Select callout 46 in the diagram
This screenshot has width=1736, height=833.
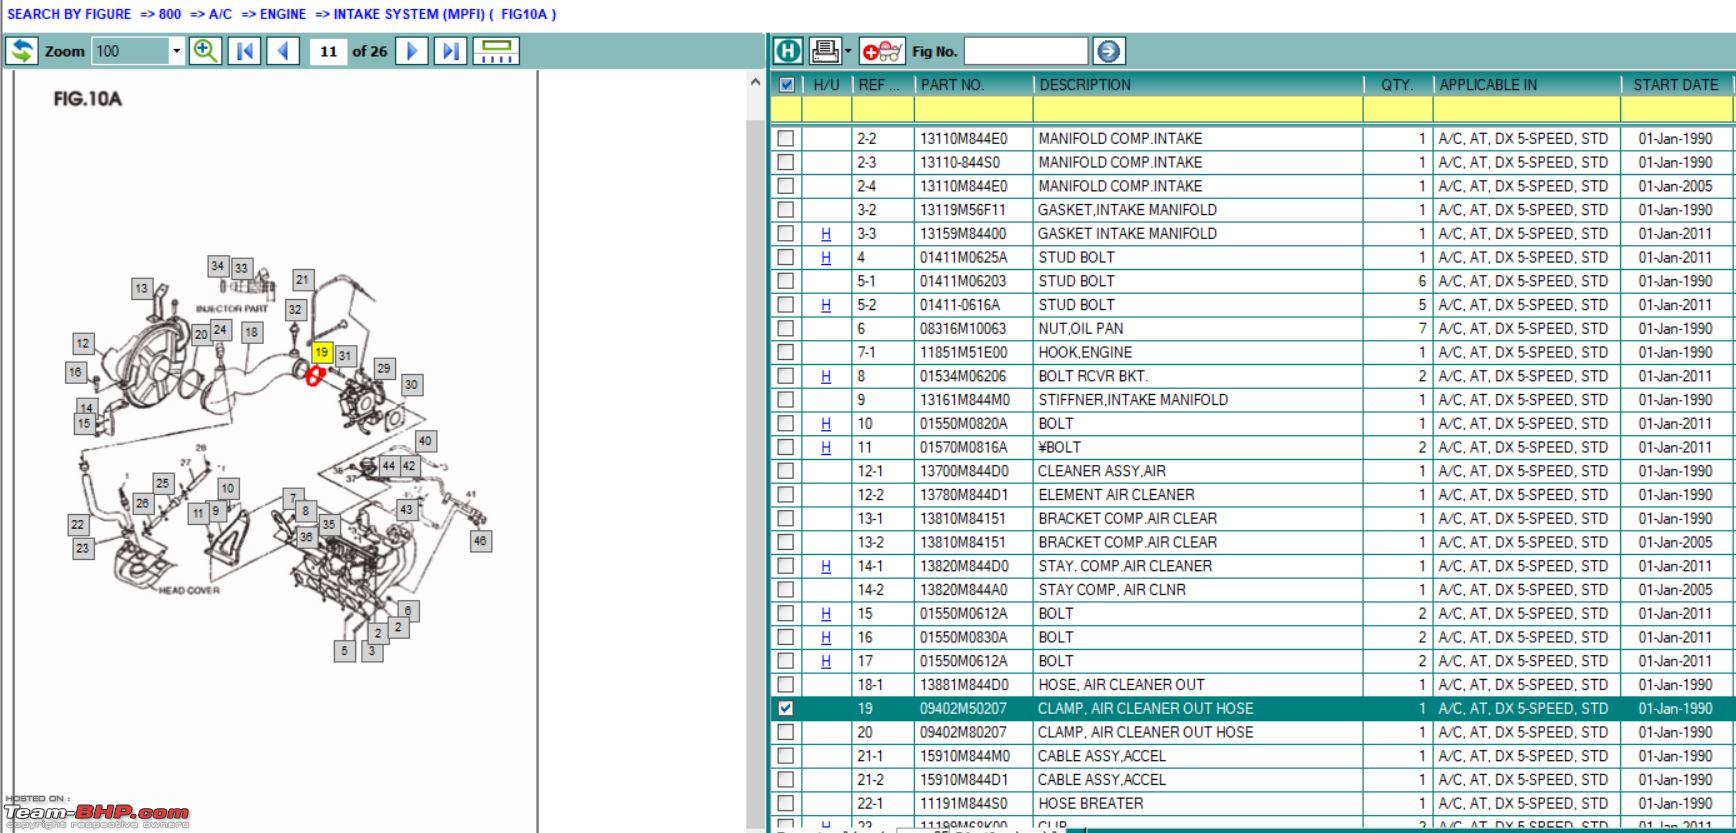tap(481, 541)
